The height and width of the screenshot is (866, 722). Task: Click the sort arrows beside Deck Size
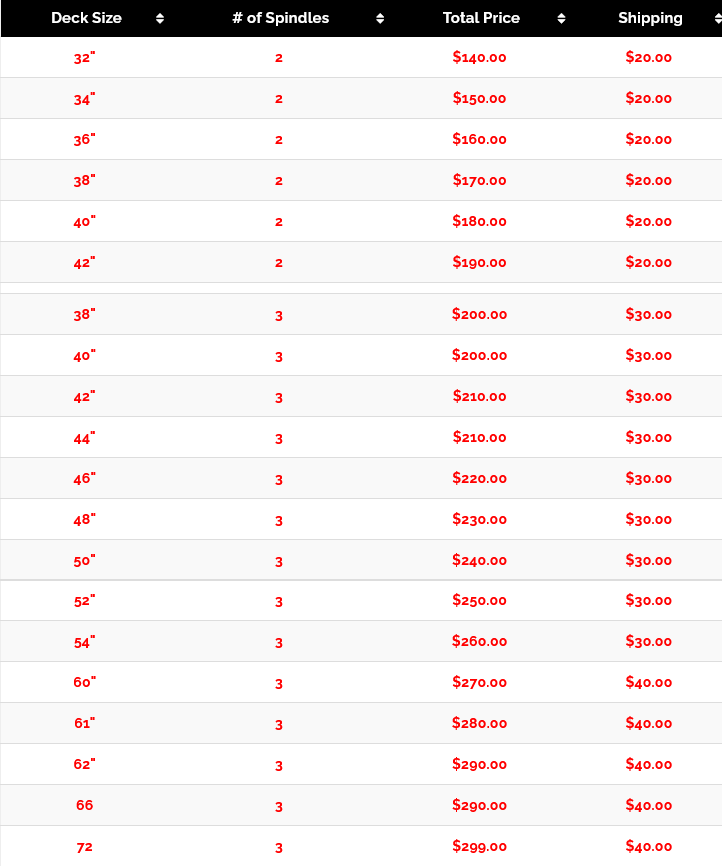[160, 19]
